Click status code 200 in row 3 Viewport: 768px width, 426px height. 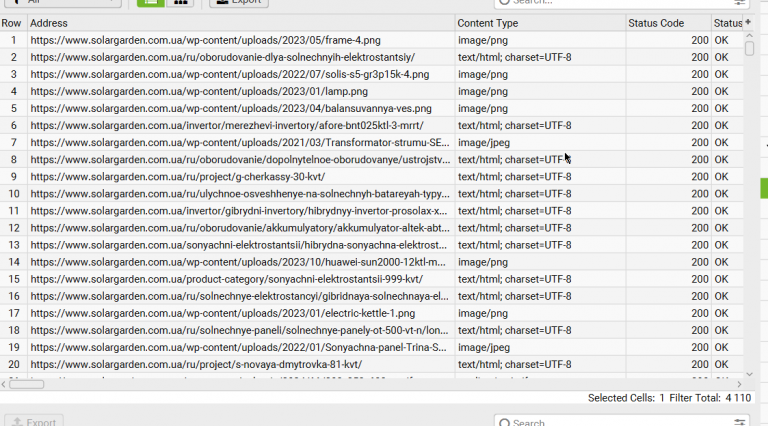699,74
